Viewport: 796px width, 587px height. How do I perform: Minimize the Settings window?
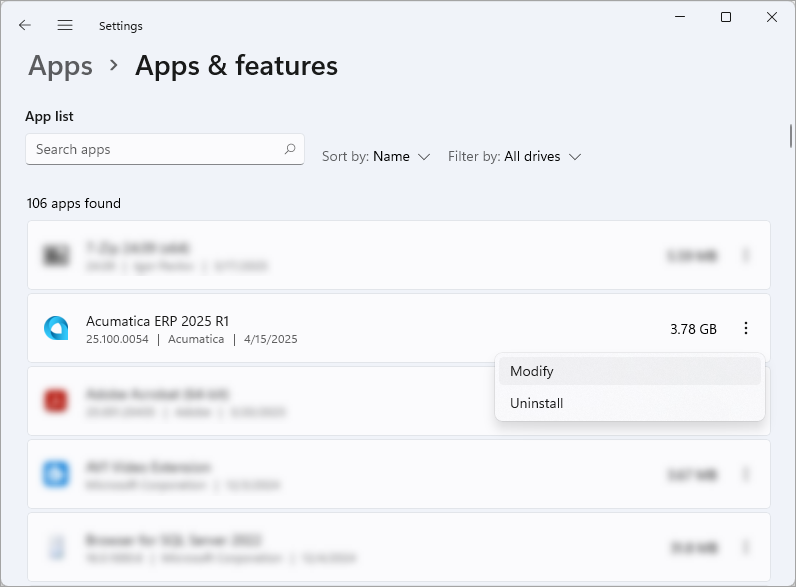point(680,17)
